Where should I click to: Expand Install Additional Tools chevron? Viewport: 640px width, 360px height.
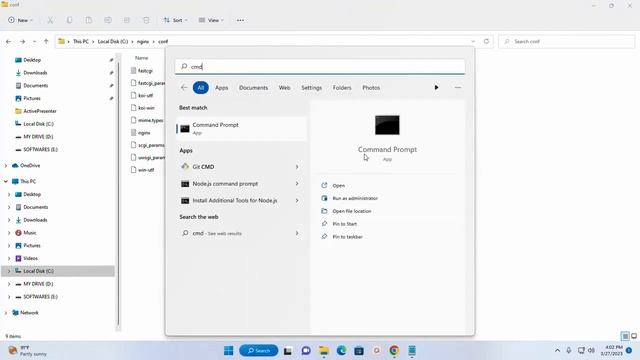pos(297,200)
